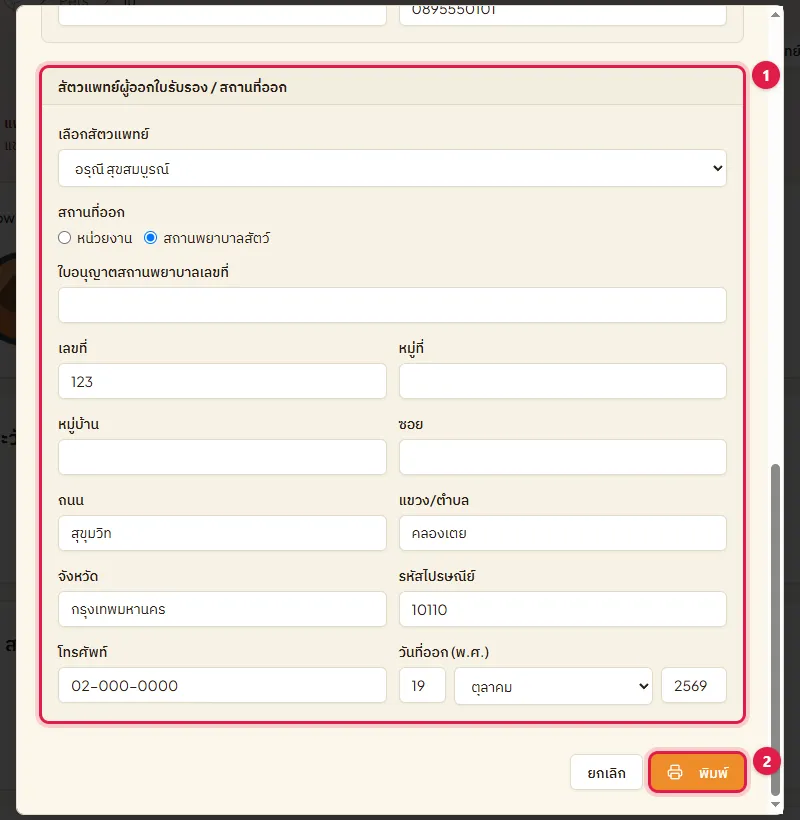The width and height of the screenshot is (800, 820).
Task: Click the เลขที่ field containing 123
Action: [x=222, y=381]
